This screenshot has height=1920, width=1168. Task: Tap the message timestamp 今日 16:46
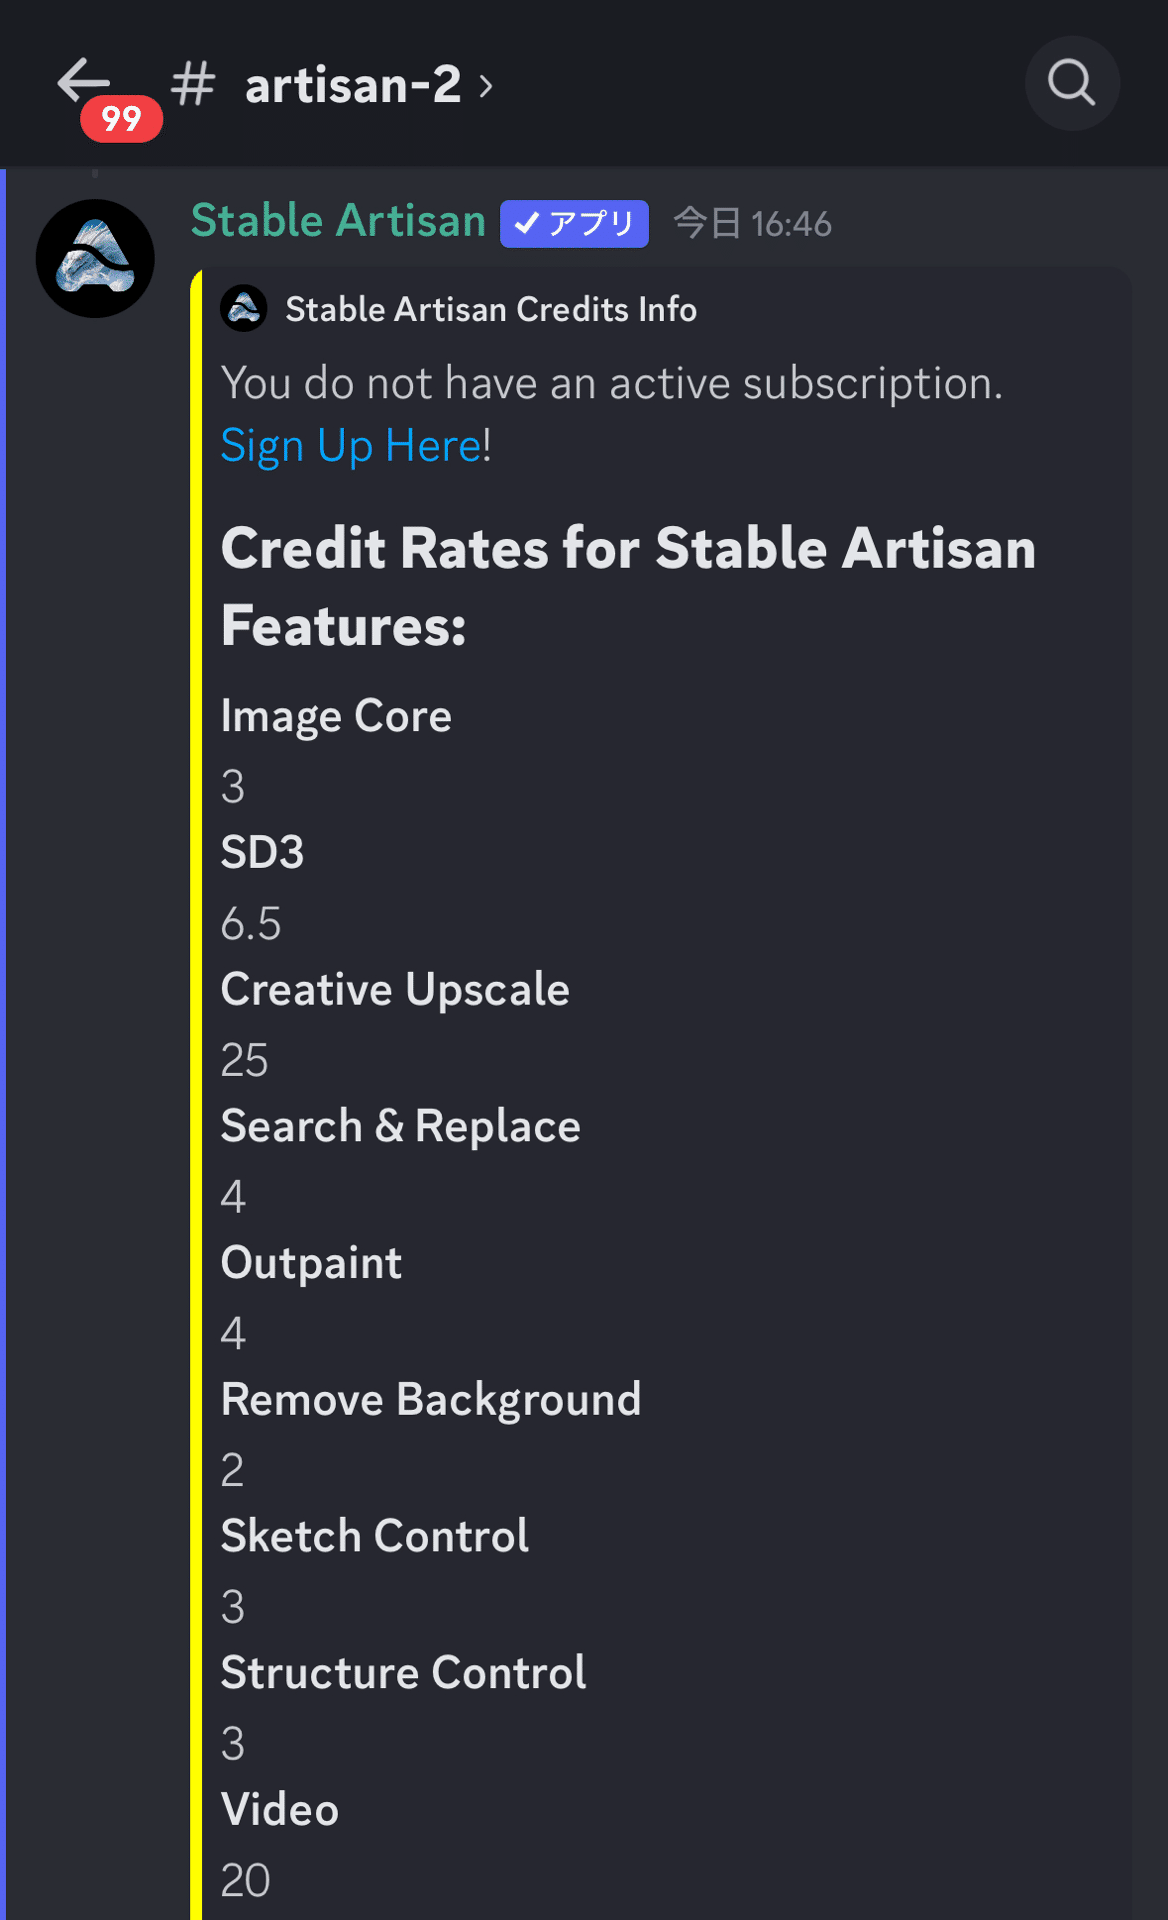(752, 223)
